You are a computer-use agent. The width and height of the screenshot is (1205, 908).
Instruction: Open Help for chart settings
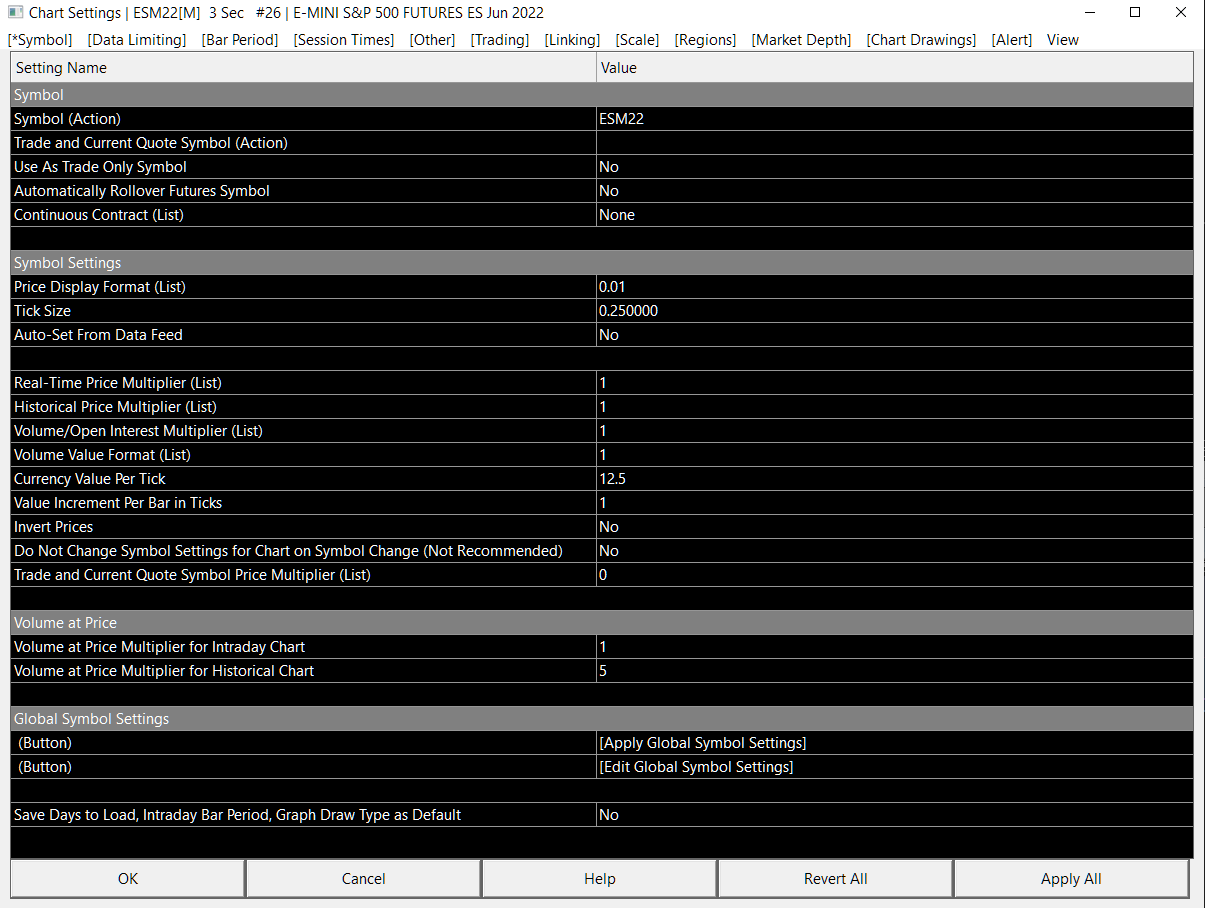pos(600,879)
